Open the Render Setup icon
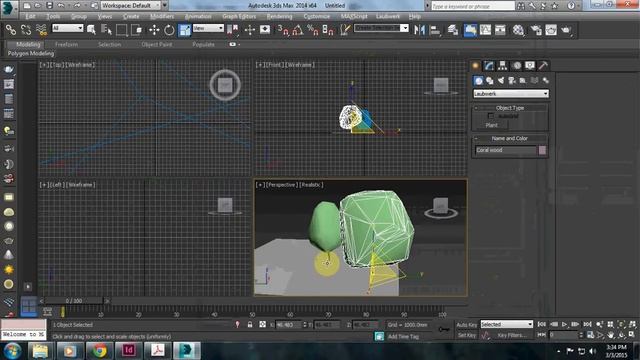The height and width of the screenshot is (360, 640). click(536, 30)
